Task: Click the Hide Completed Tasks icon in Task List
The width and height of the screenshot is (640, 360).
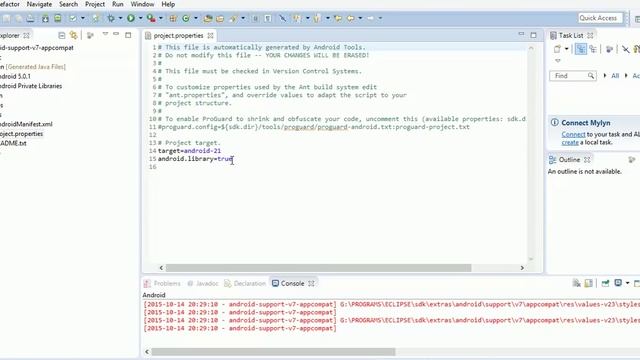Action: tap(625, 49)
